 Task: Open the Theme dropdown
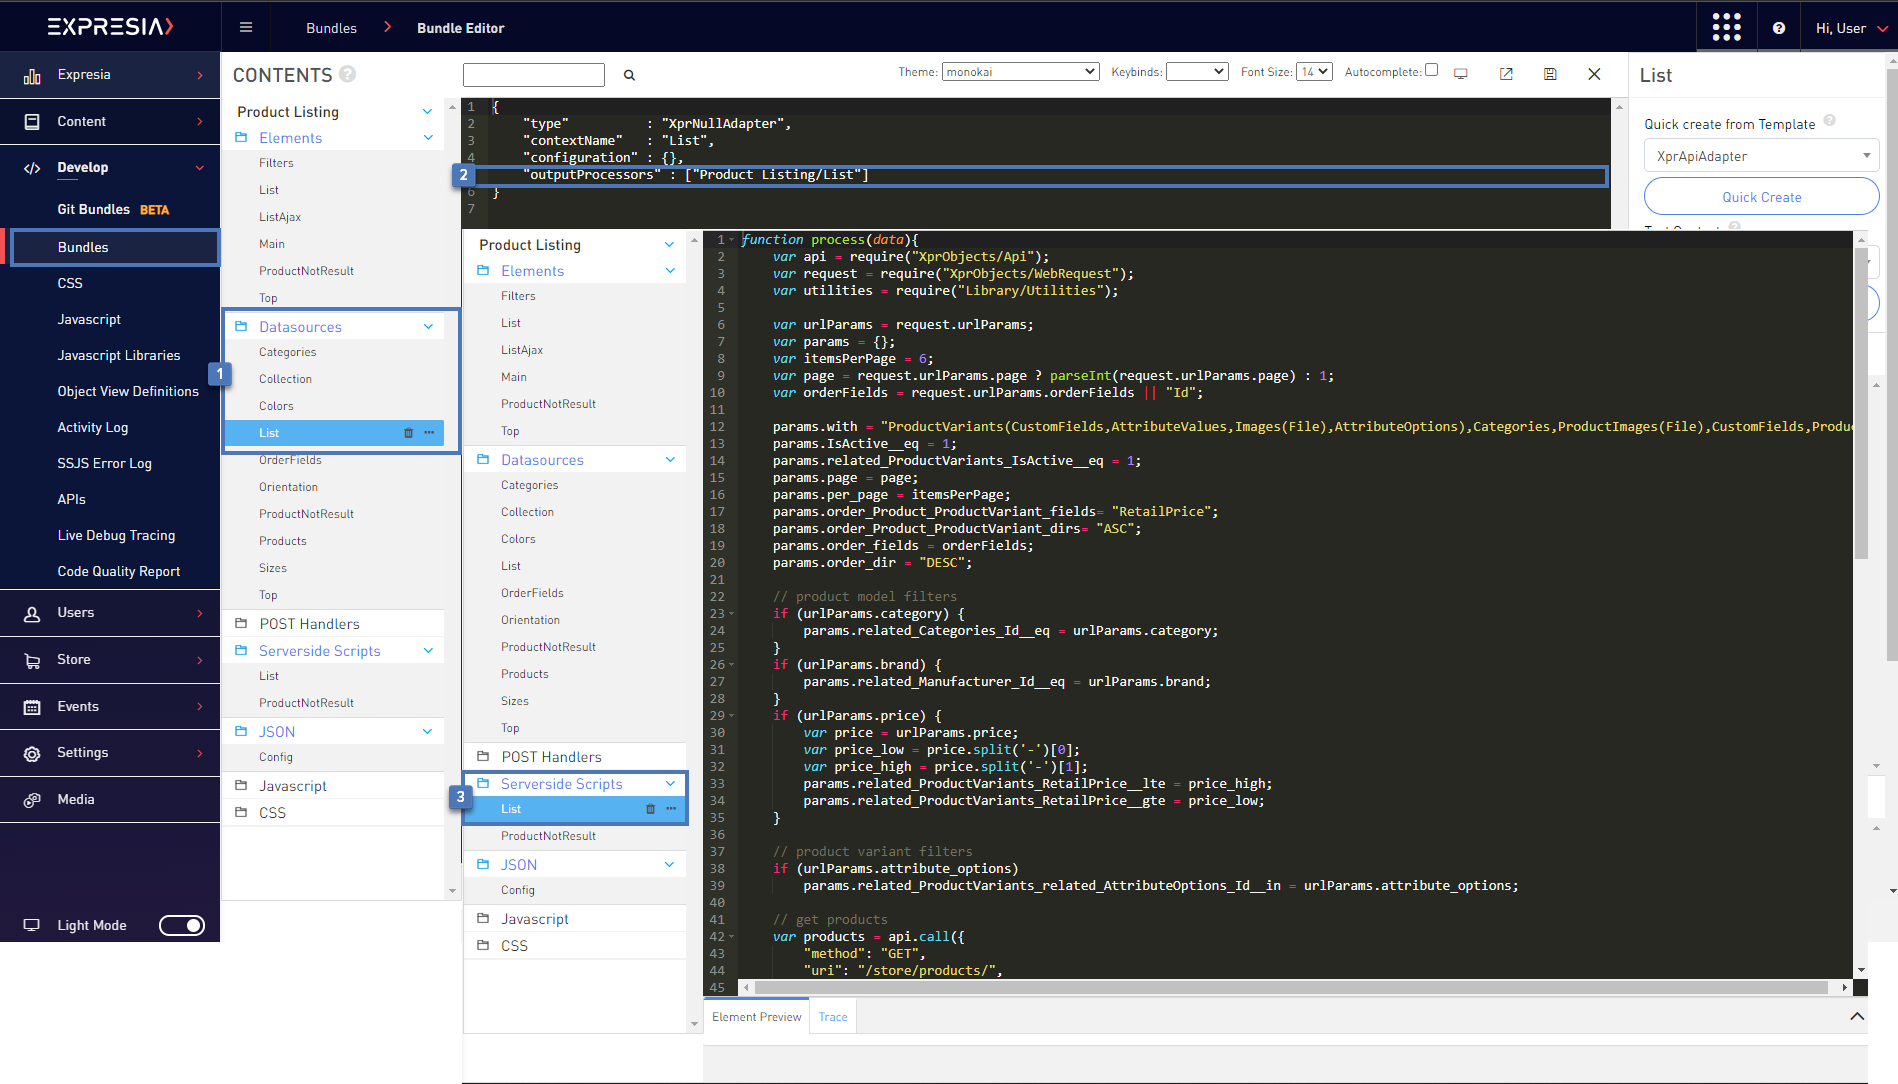[1020, 72]
